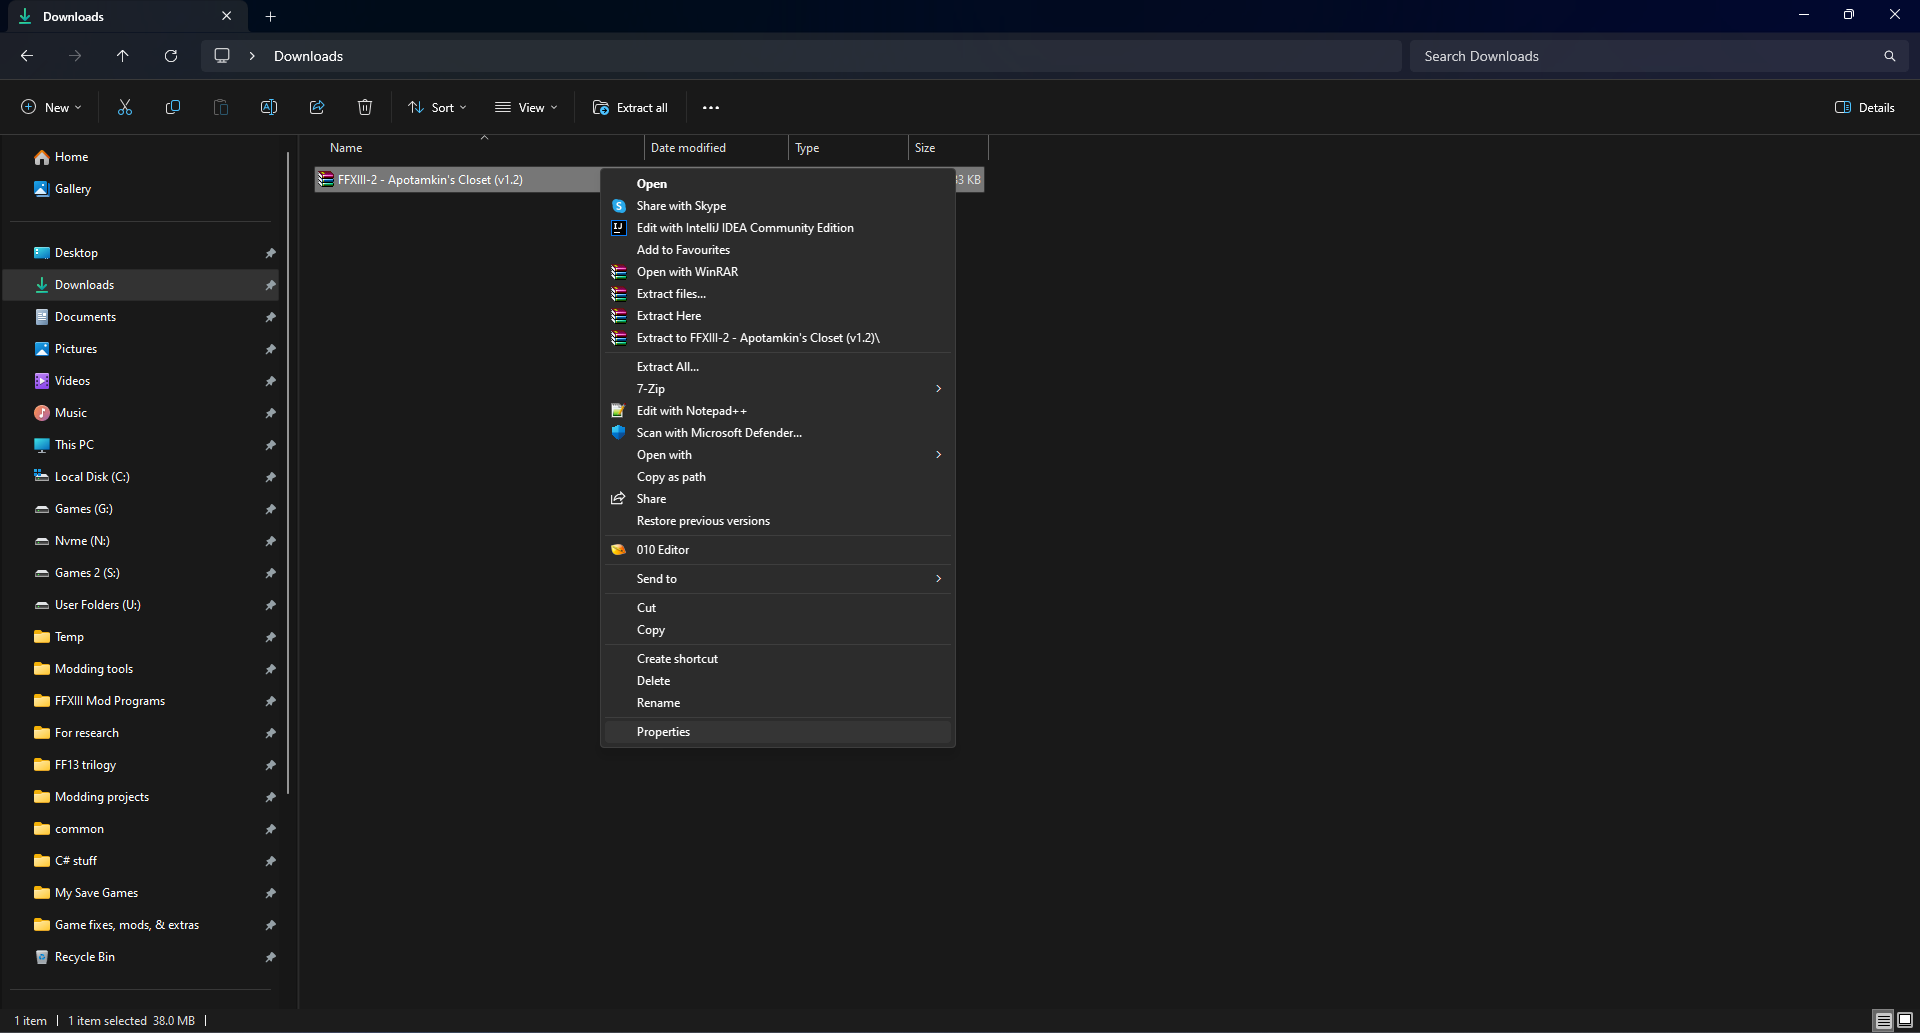
Task: Switch to details view layout icon
Action: pyautogui.click(x=1883, y=1021)
